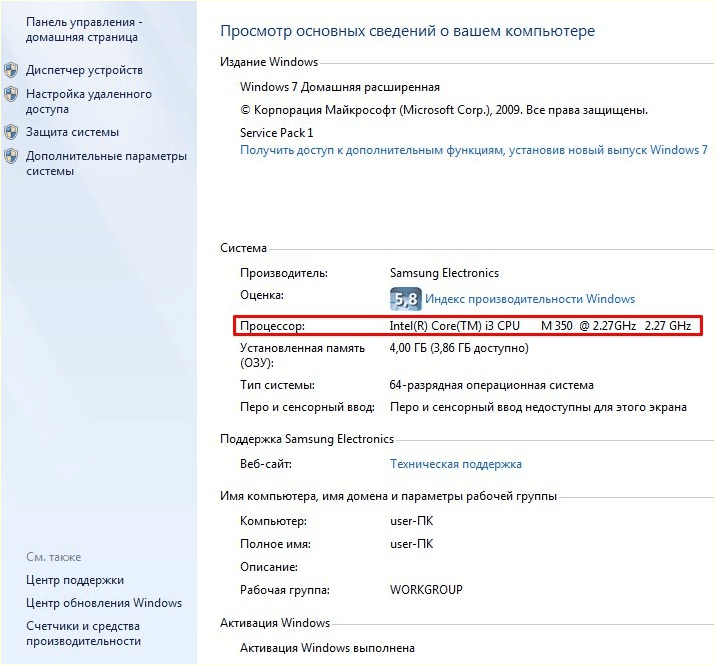715x665 pixels.
Task: Click the Активация Windows section header
Action: [275, 623]
